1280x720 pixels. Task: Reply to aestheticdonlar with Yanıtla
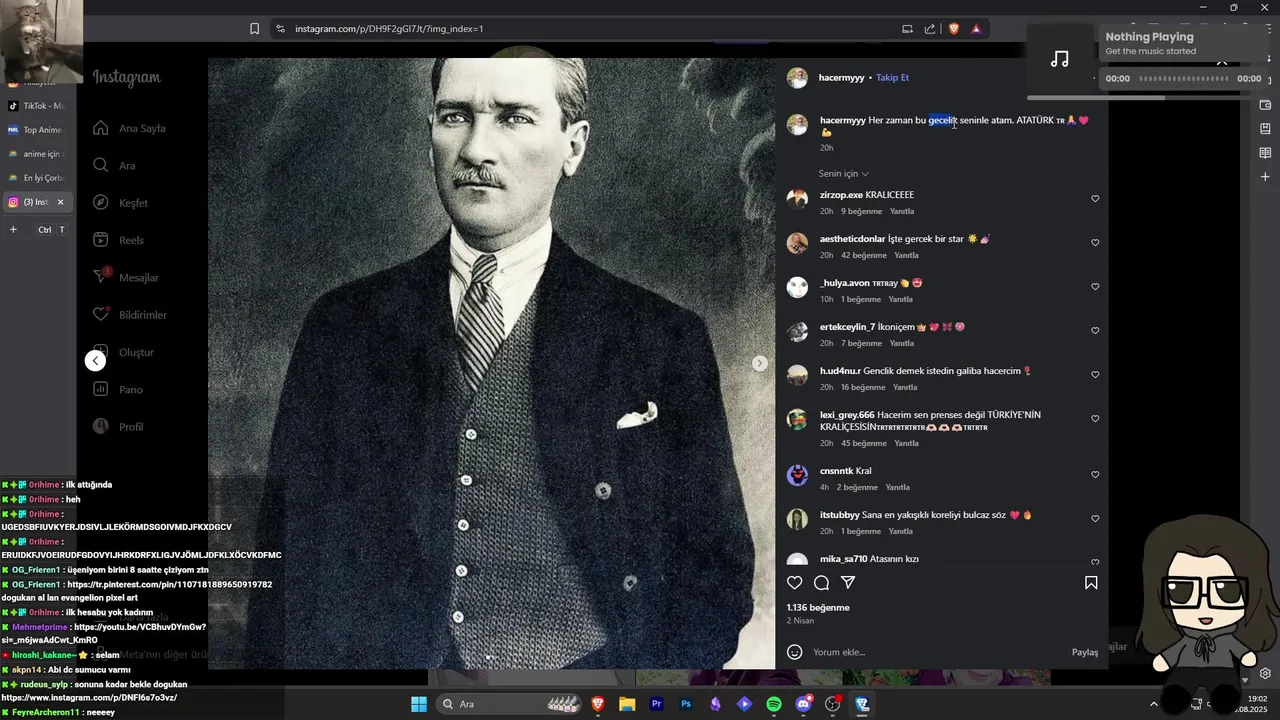pyautogui.click(x=906, y=255)
